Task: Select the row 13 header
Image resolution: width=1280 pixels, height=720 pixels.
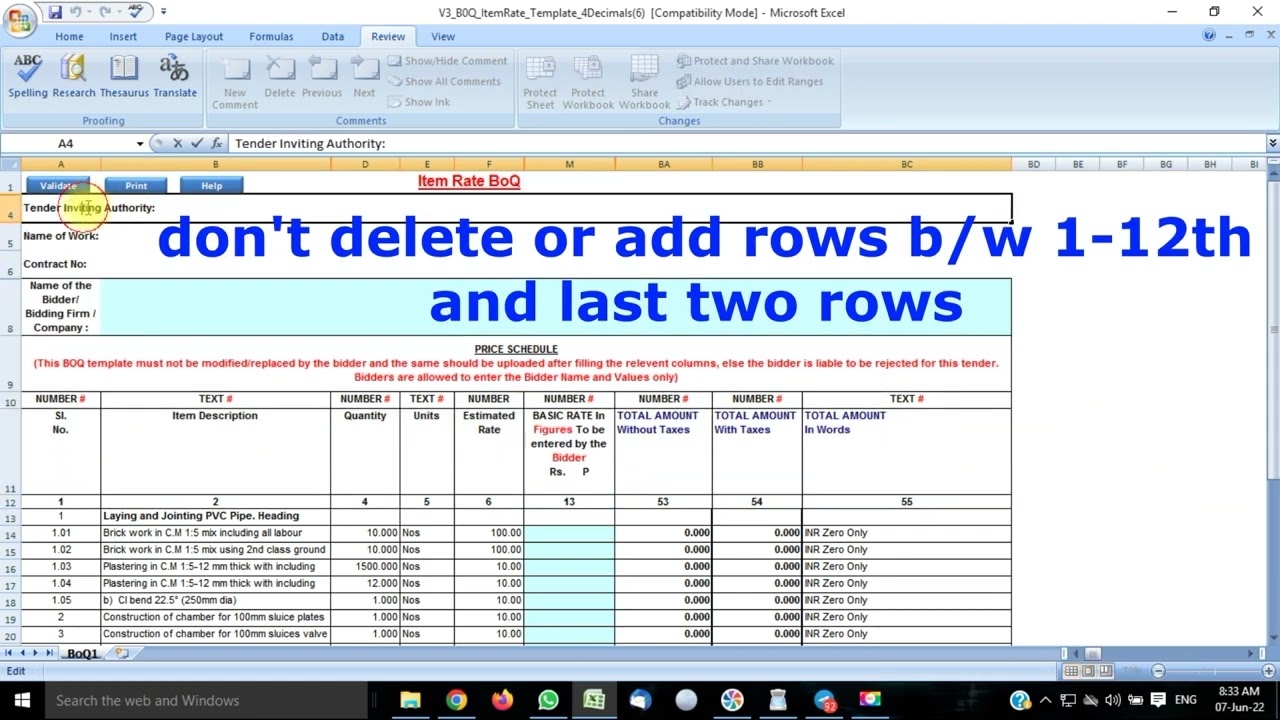Action: click(10, 518)
